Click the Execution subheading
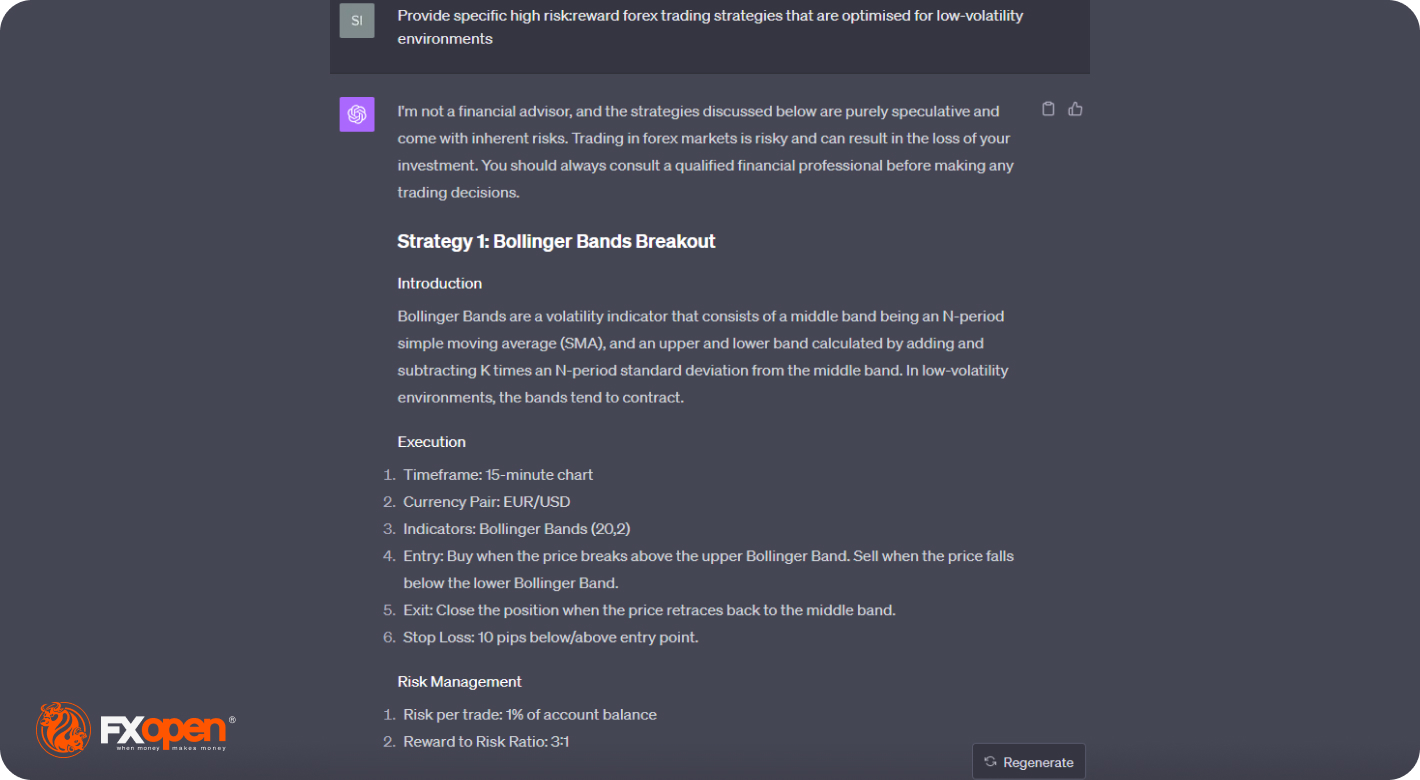The width and height of the screenshot is (1420, 780). point(431,442)
